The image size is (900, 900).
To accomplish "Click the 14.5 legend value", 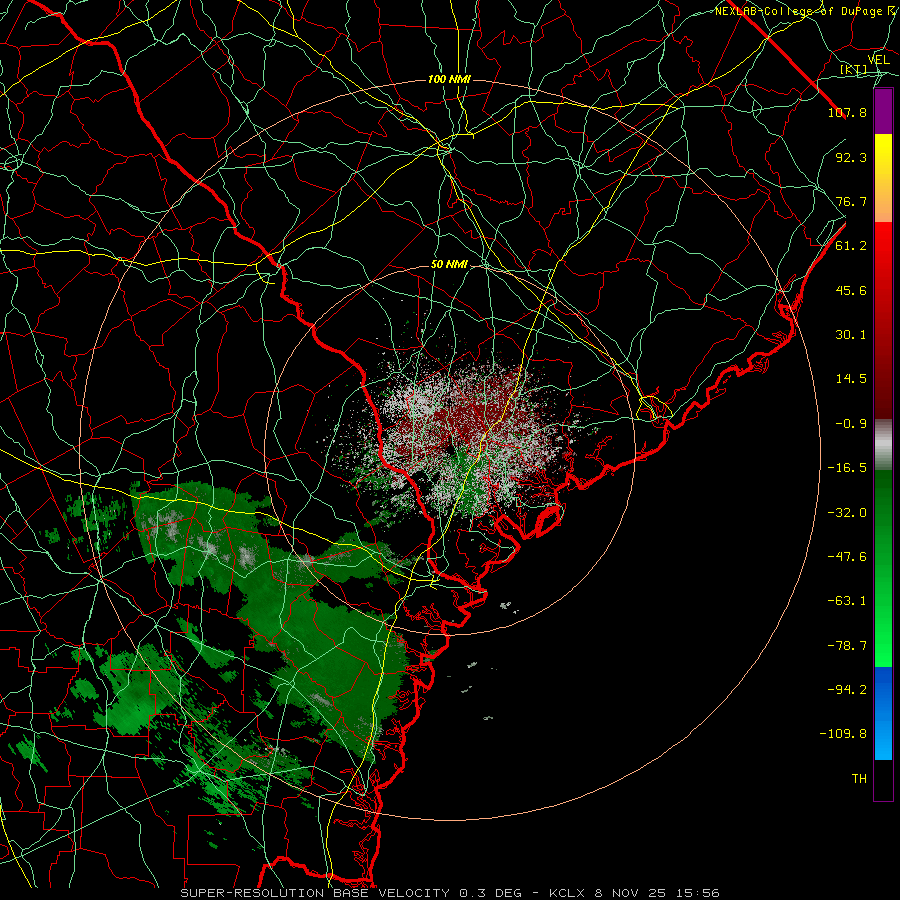I will pos(851,378).
